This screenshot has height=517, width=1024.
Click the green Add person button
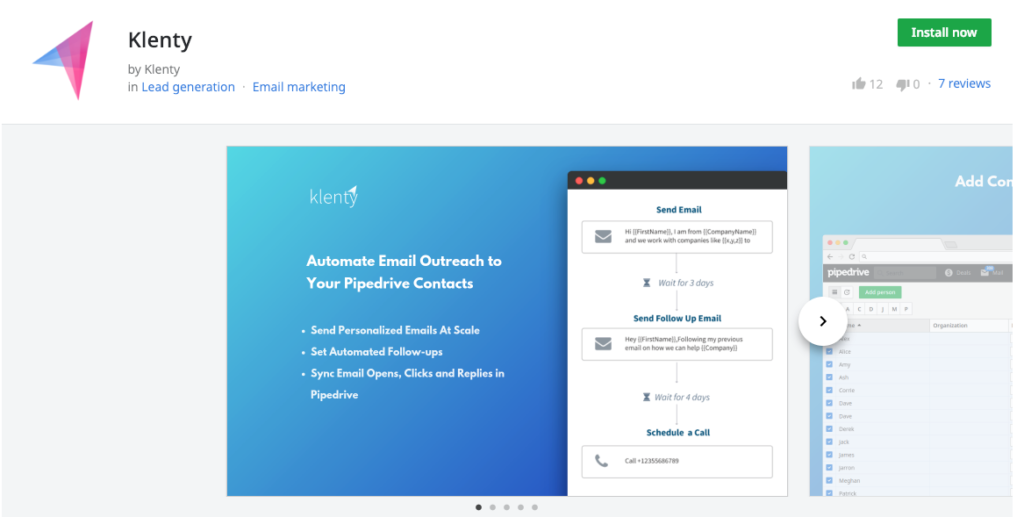click(x=880, y=292)
